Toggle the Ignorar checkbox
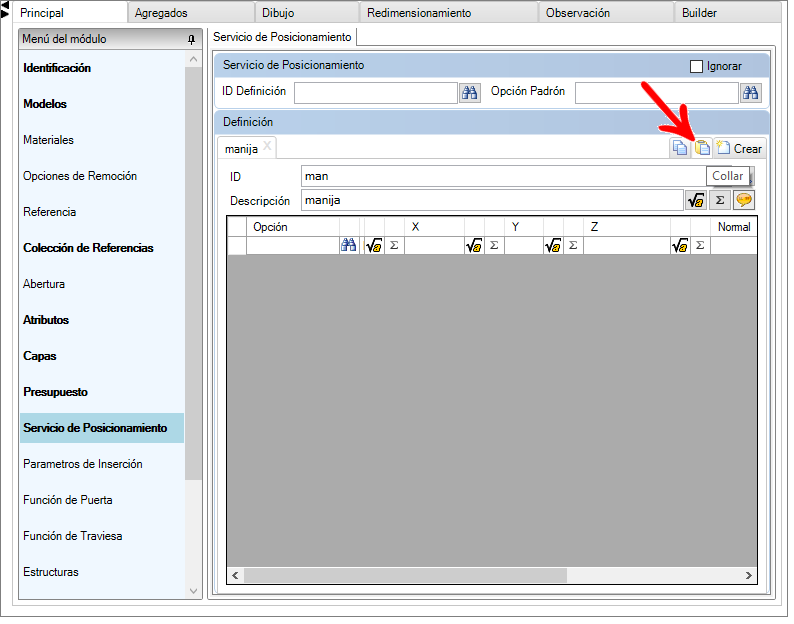 (x=696, y=66)
